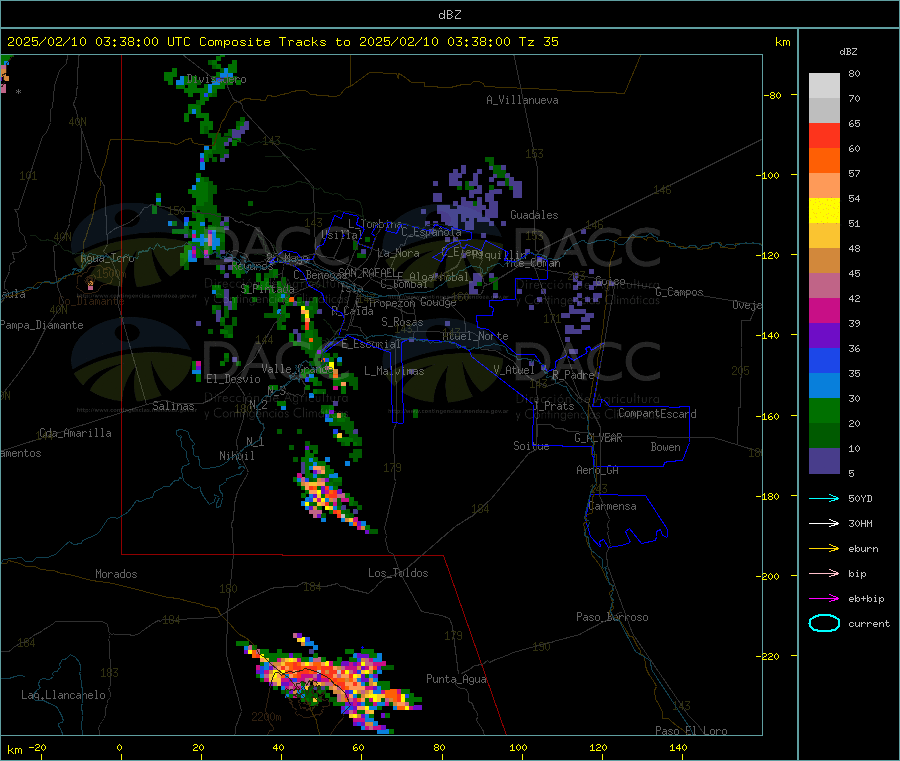Click the Pampa_Diamante map label
900x761 pixels.
(42, 325)
